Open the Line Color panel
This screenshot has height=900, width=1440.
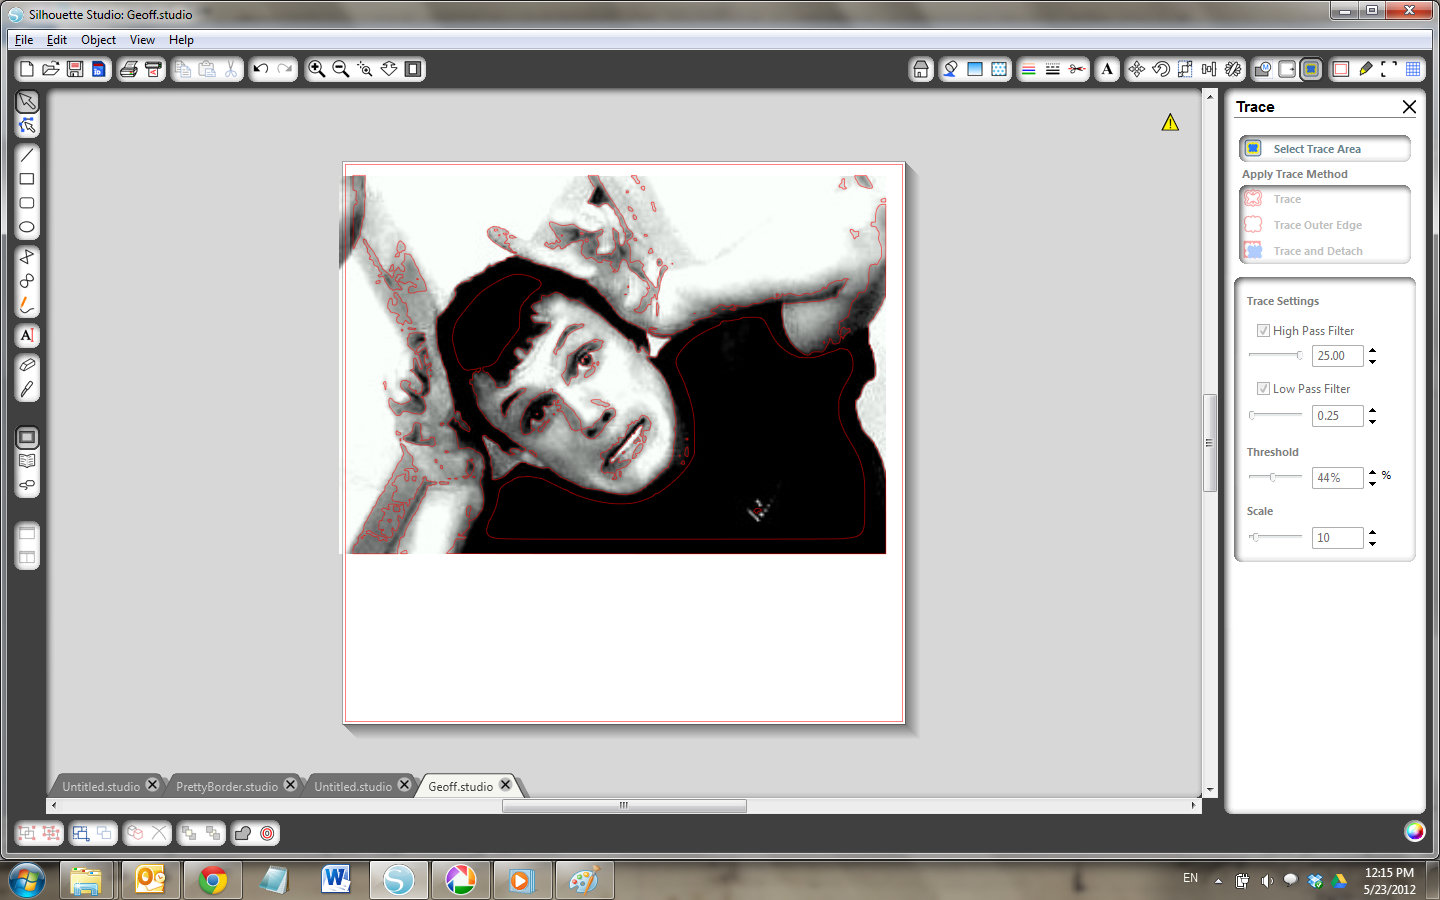pos(1029,69)
